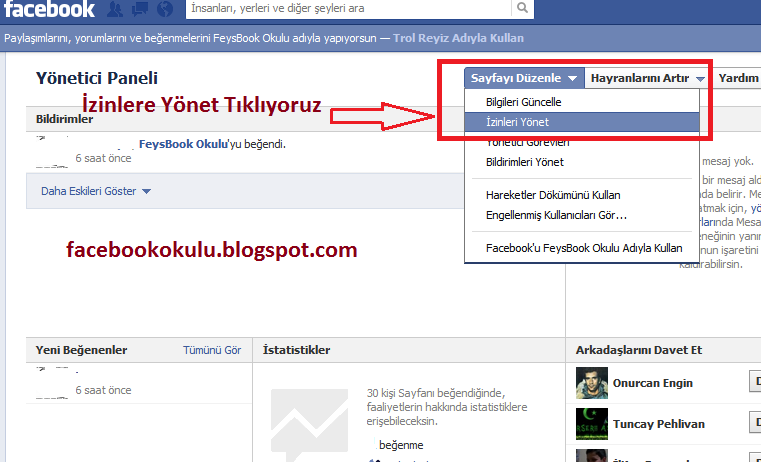This screenshot has height=462, width=761.
Task: Open messages icon in top bar
Action: click(140, 9)
